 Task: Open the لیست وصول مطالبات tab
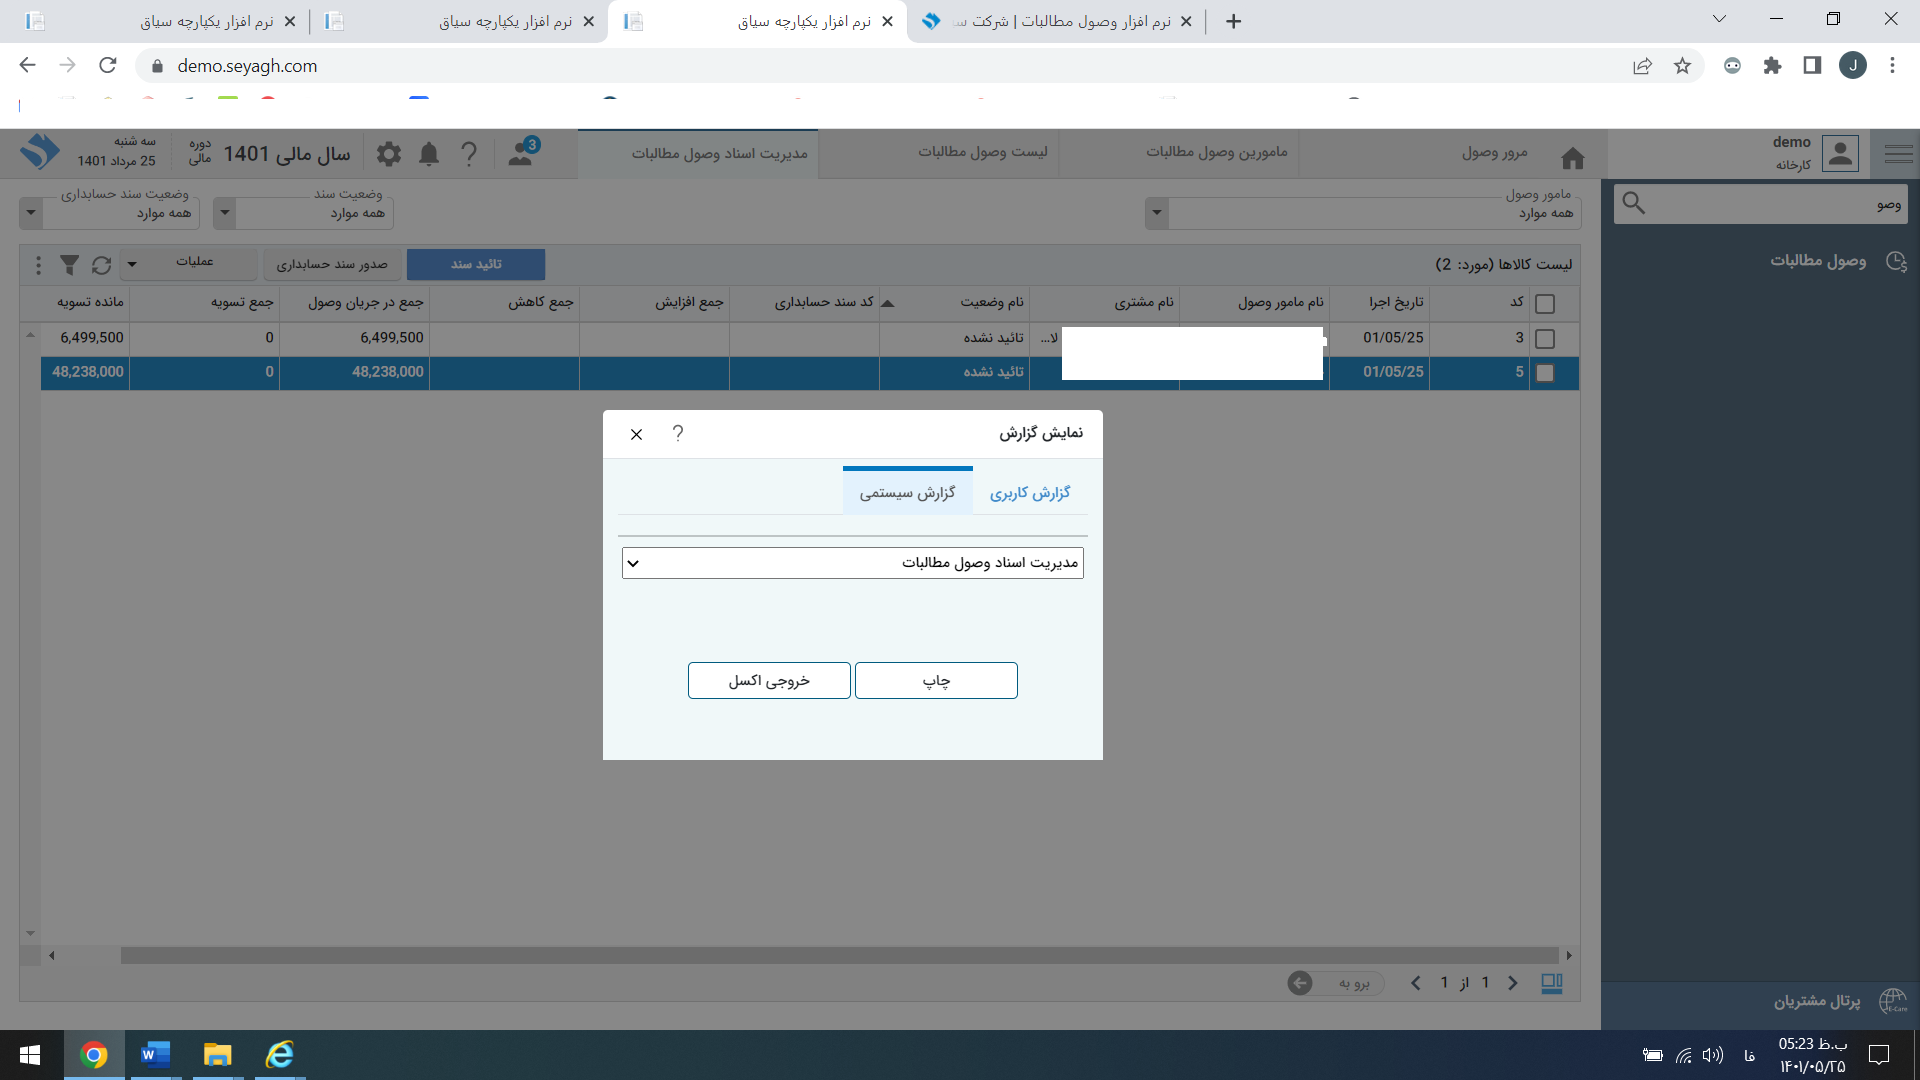[983, 152]
